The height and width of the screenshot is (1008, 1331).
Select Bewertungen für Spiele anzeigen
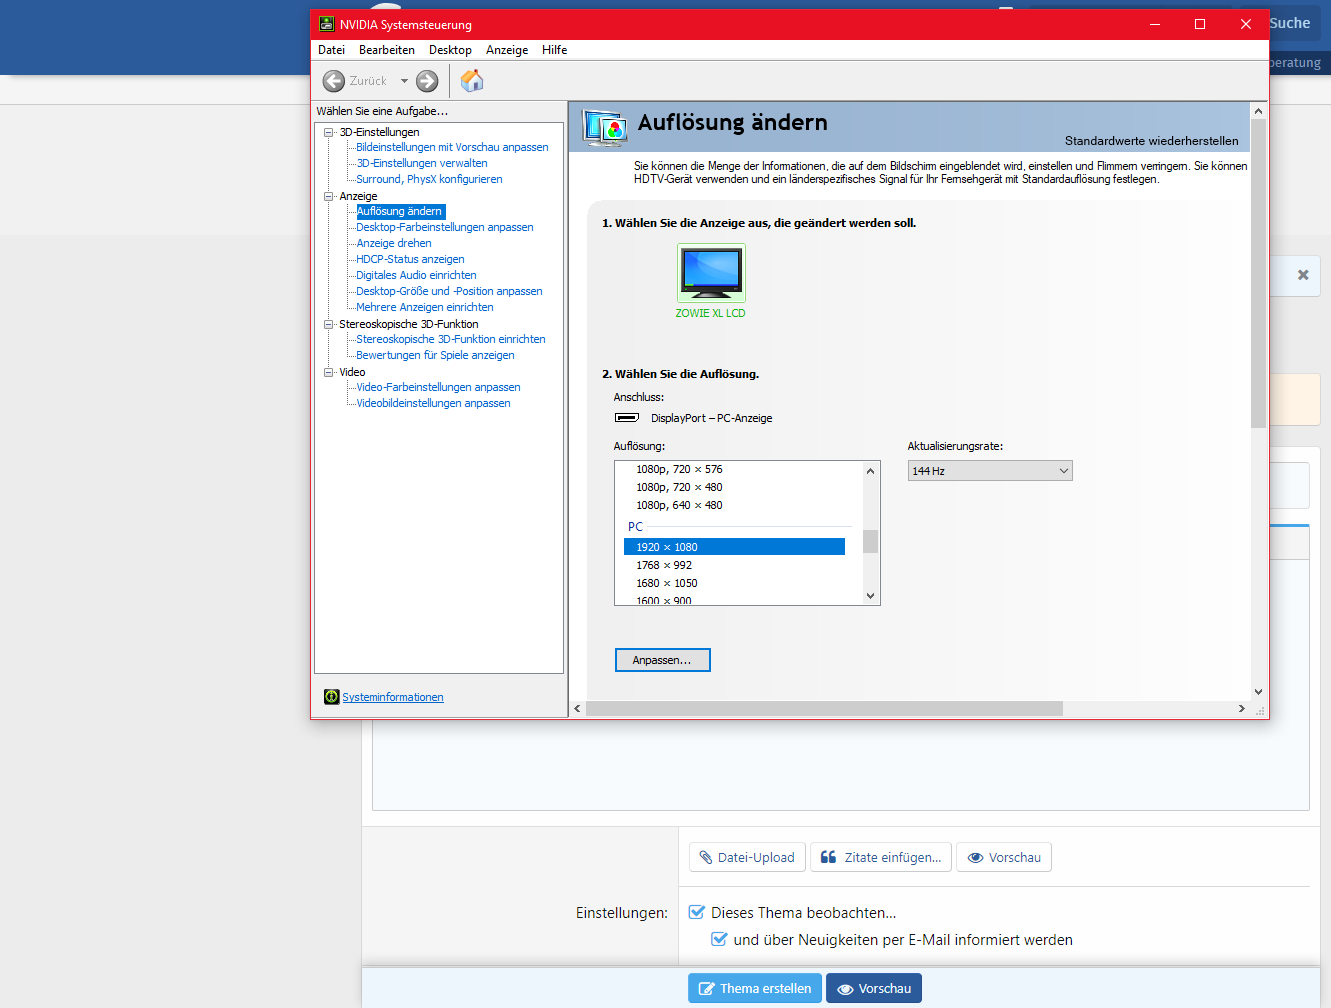click(x=435, y=355)
